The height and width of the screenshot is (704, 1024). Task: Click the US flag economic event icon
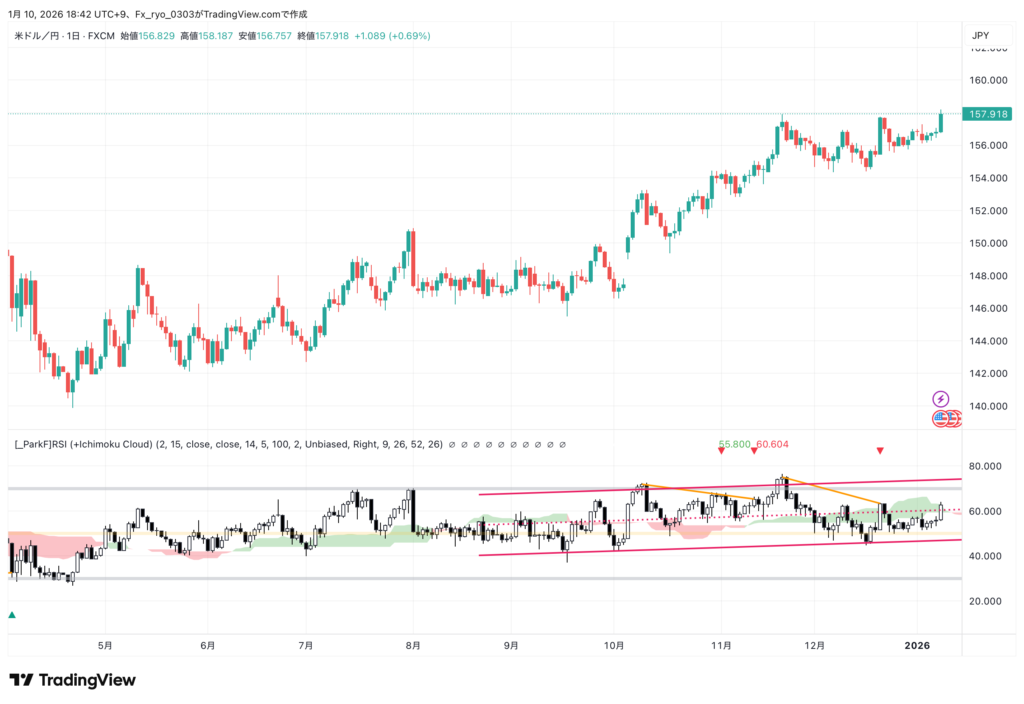tap(941, 418)
